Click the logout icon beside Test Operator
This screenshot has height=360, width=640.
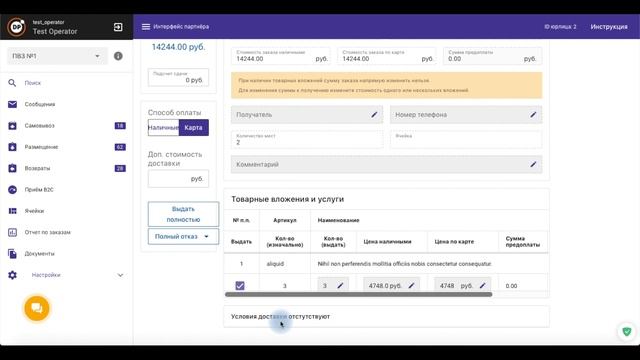tap(118, 27)
